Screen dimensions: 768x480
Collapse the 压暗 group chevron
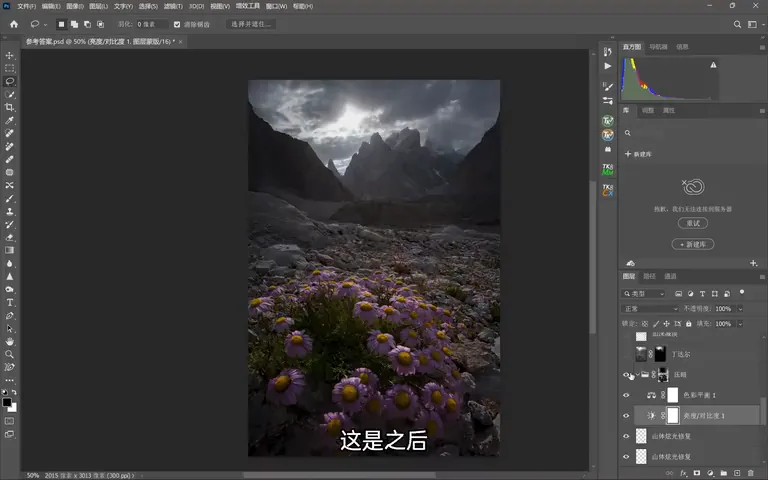638,375
